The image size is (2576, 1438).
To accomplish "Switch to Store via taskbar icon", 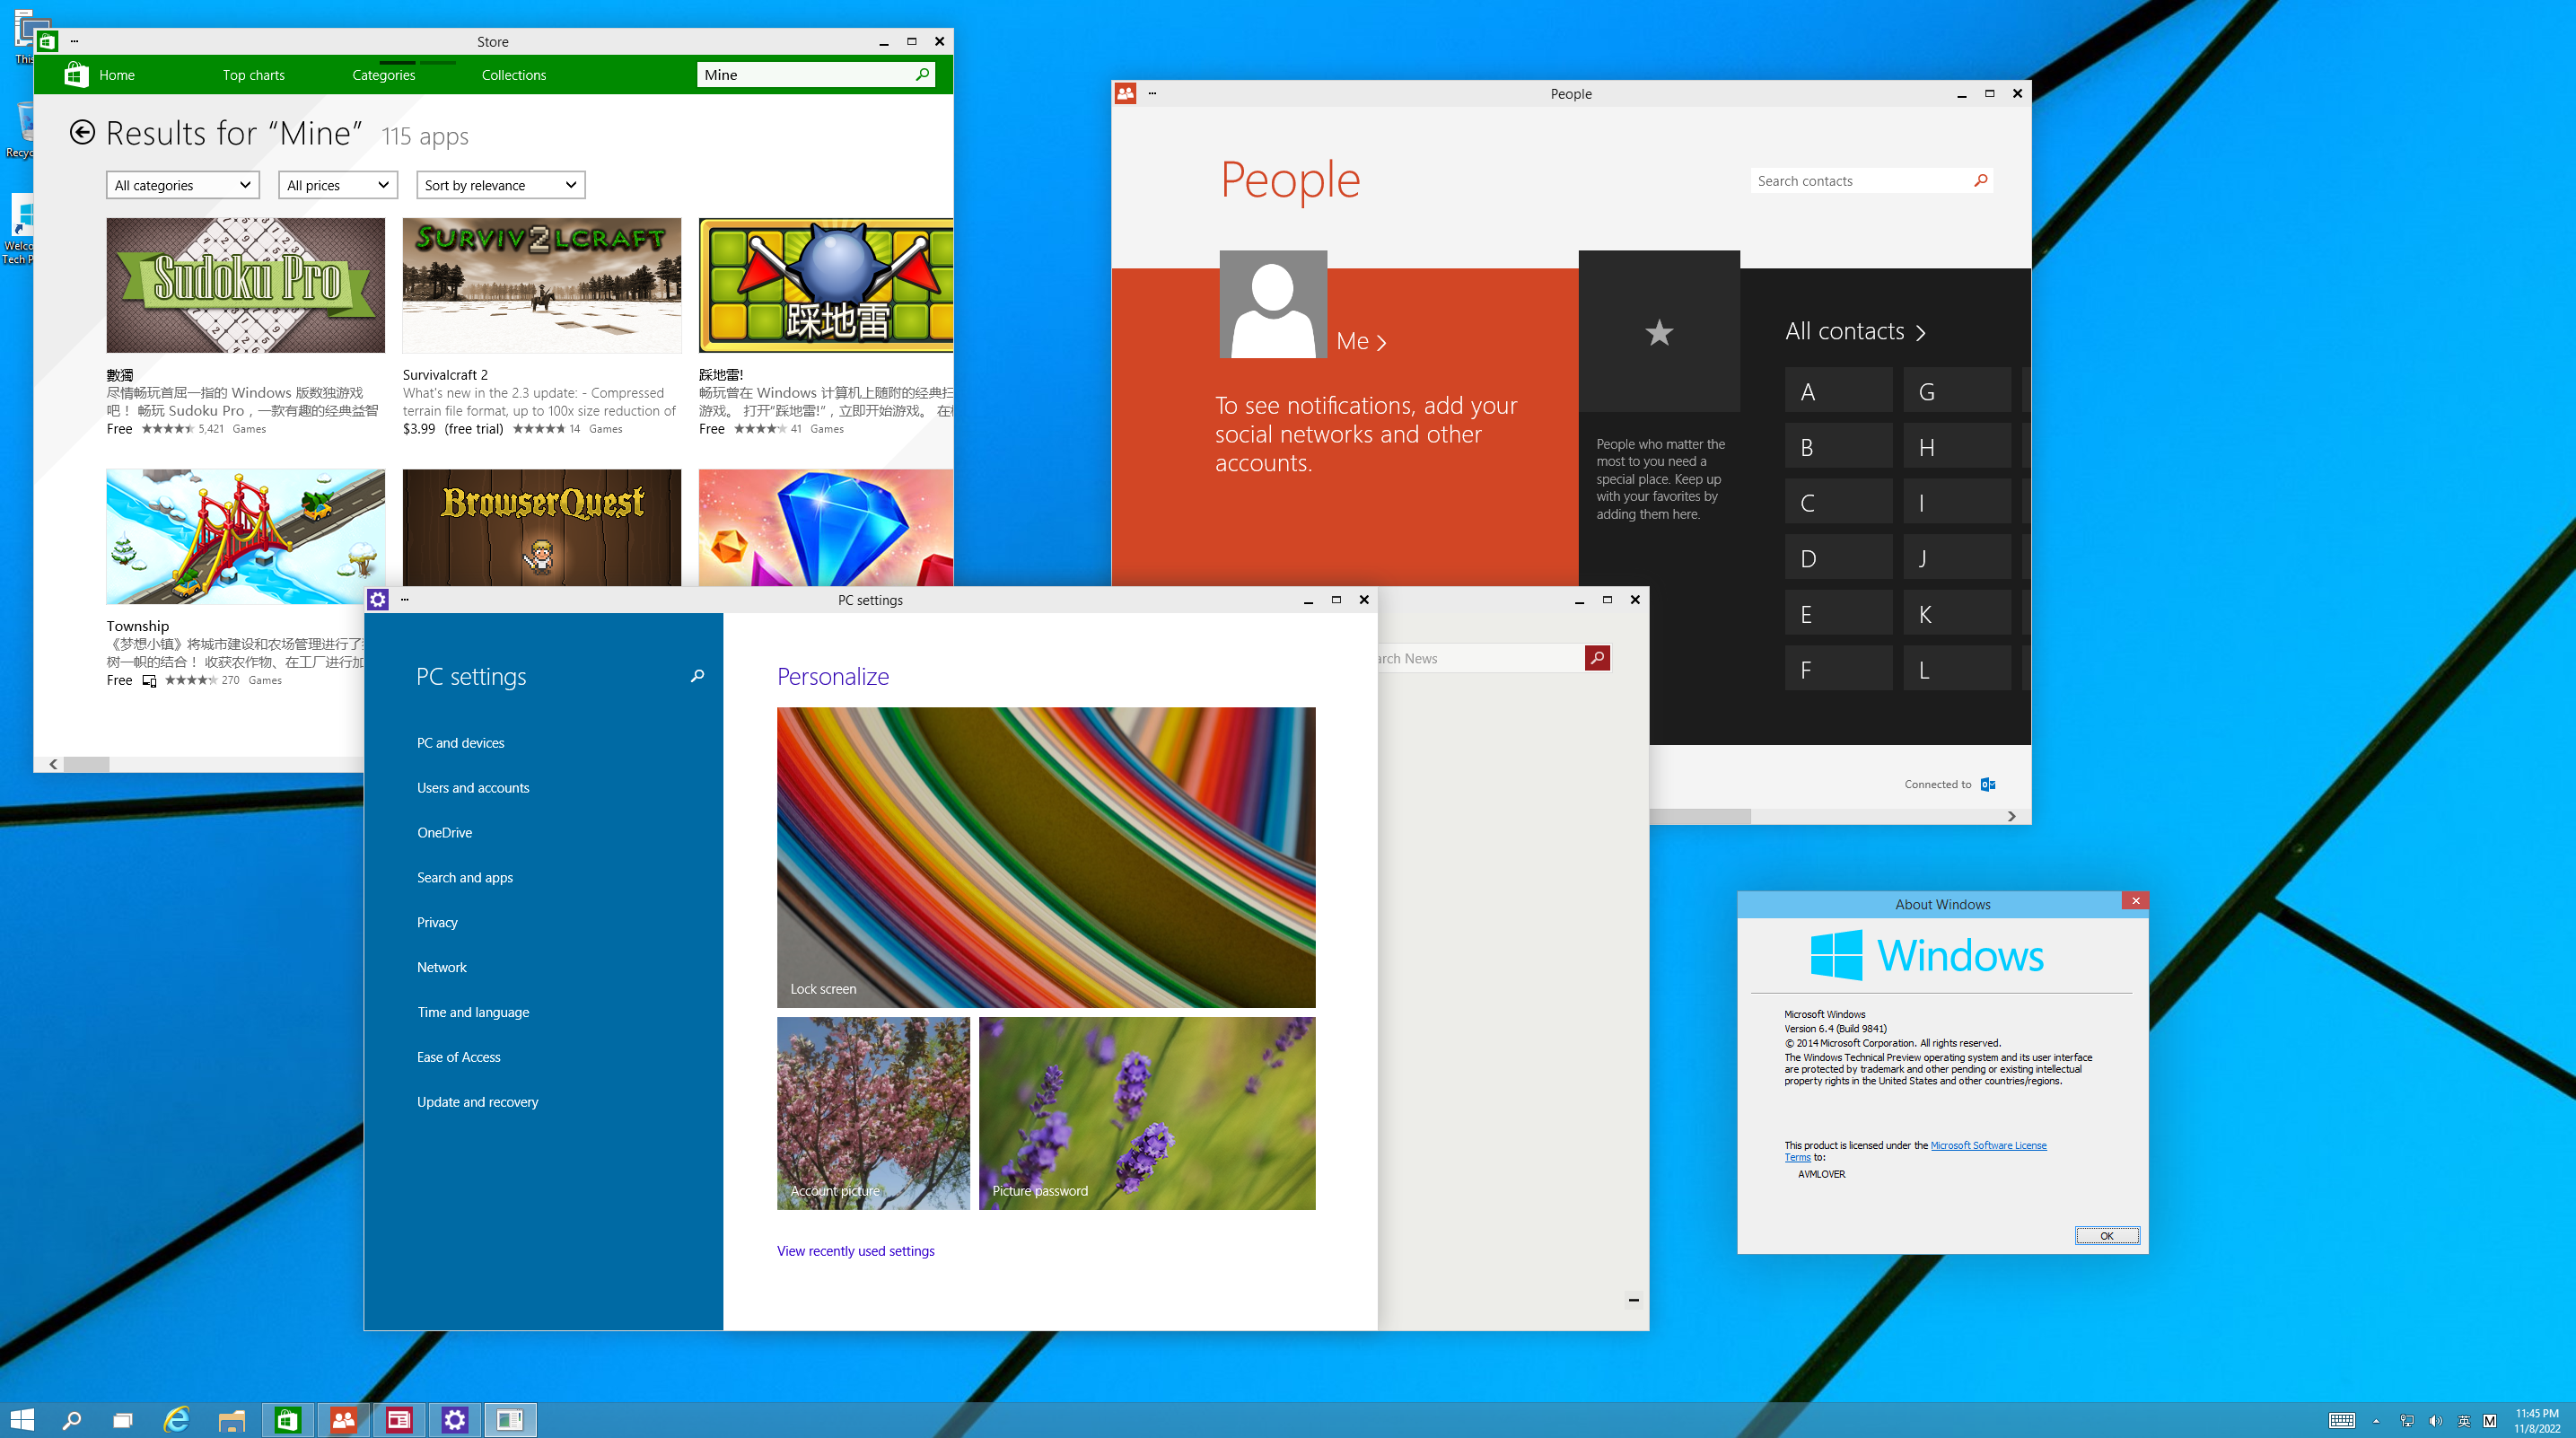I will pyautogui.click(x=288, y=1419).
